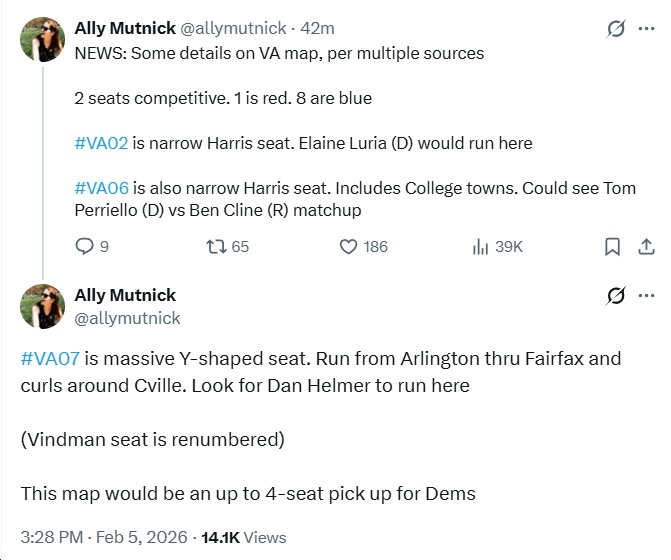671x560 pixels.
Task: Click Grok icon on the first tweet
Action: click(616, 29)
